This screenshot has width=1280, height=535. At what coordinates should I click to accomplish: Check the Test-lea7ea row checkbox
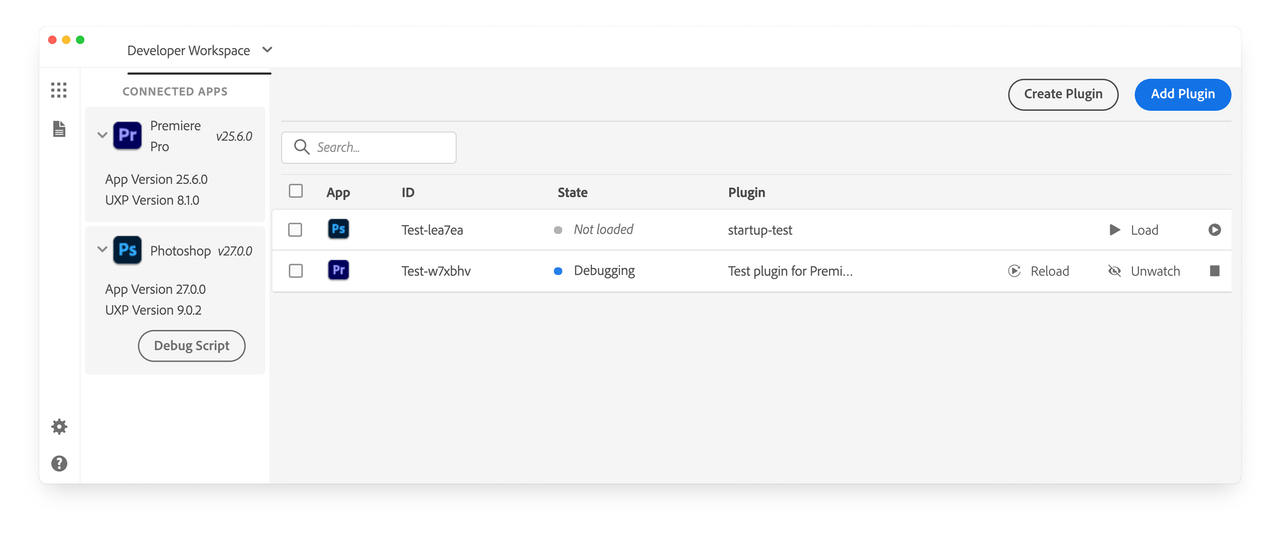tap(296, 230)
